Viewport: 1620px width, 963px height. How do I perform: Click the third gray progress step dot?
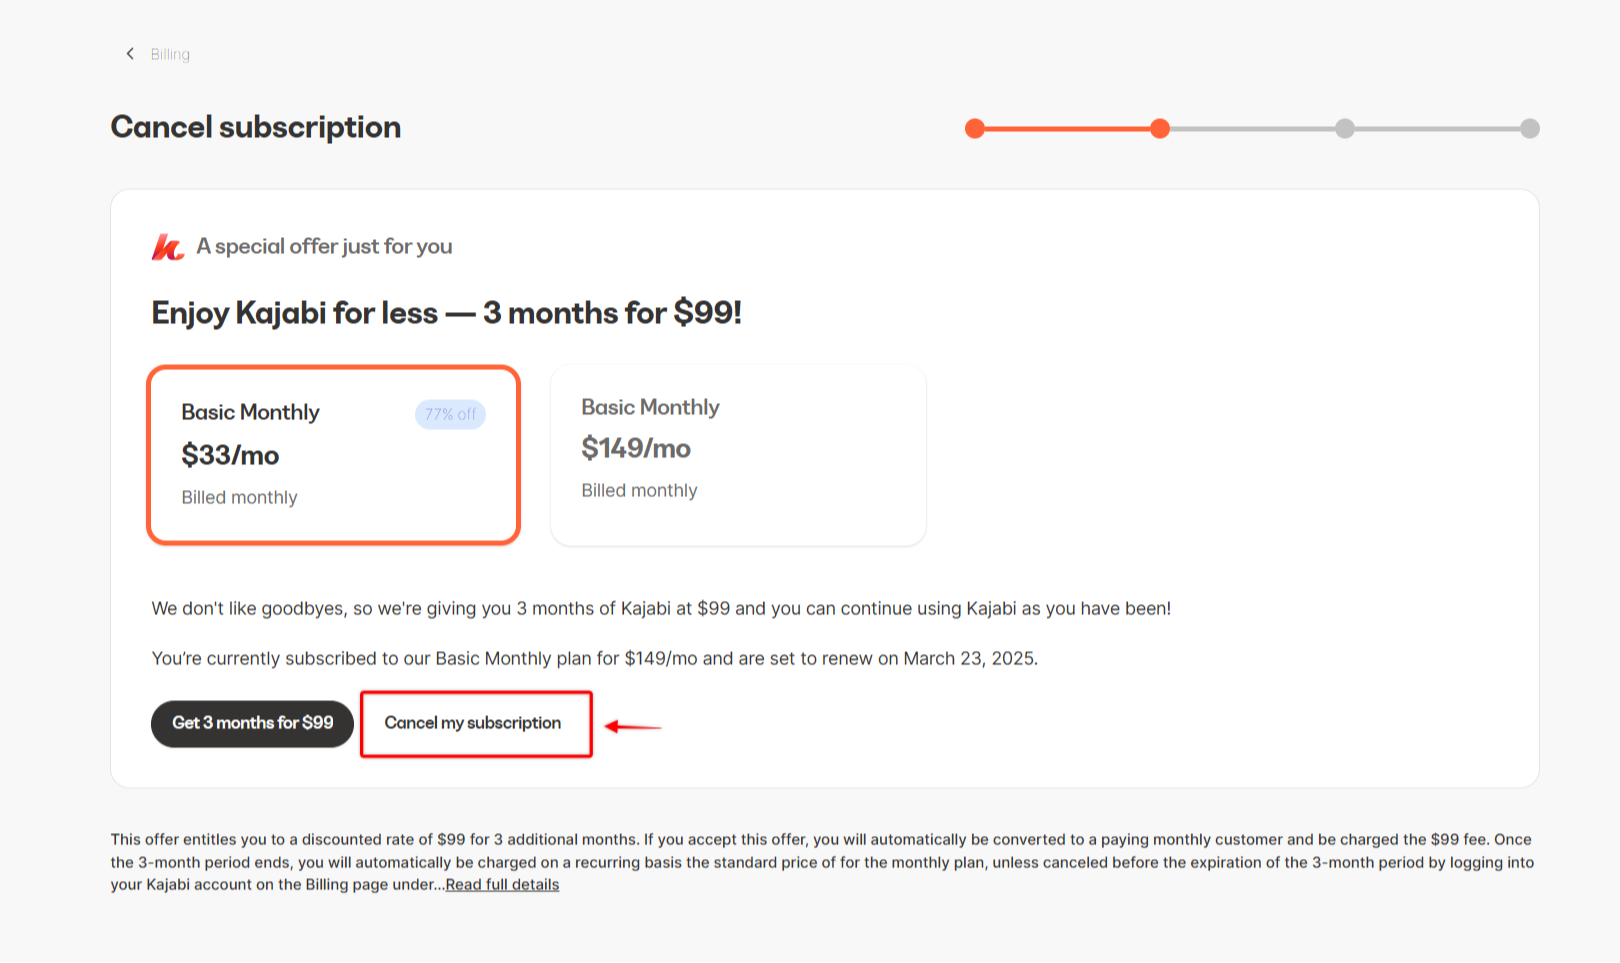(x=1345, y=128)
